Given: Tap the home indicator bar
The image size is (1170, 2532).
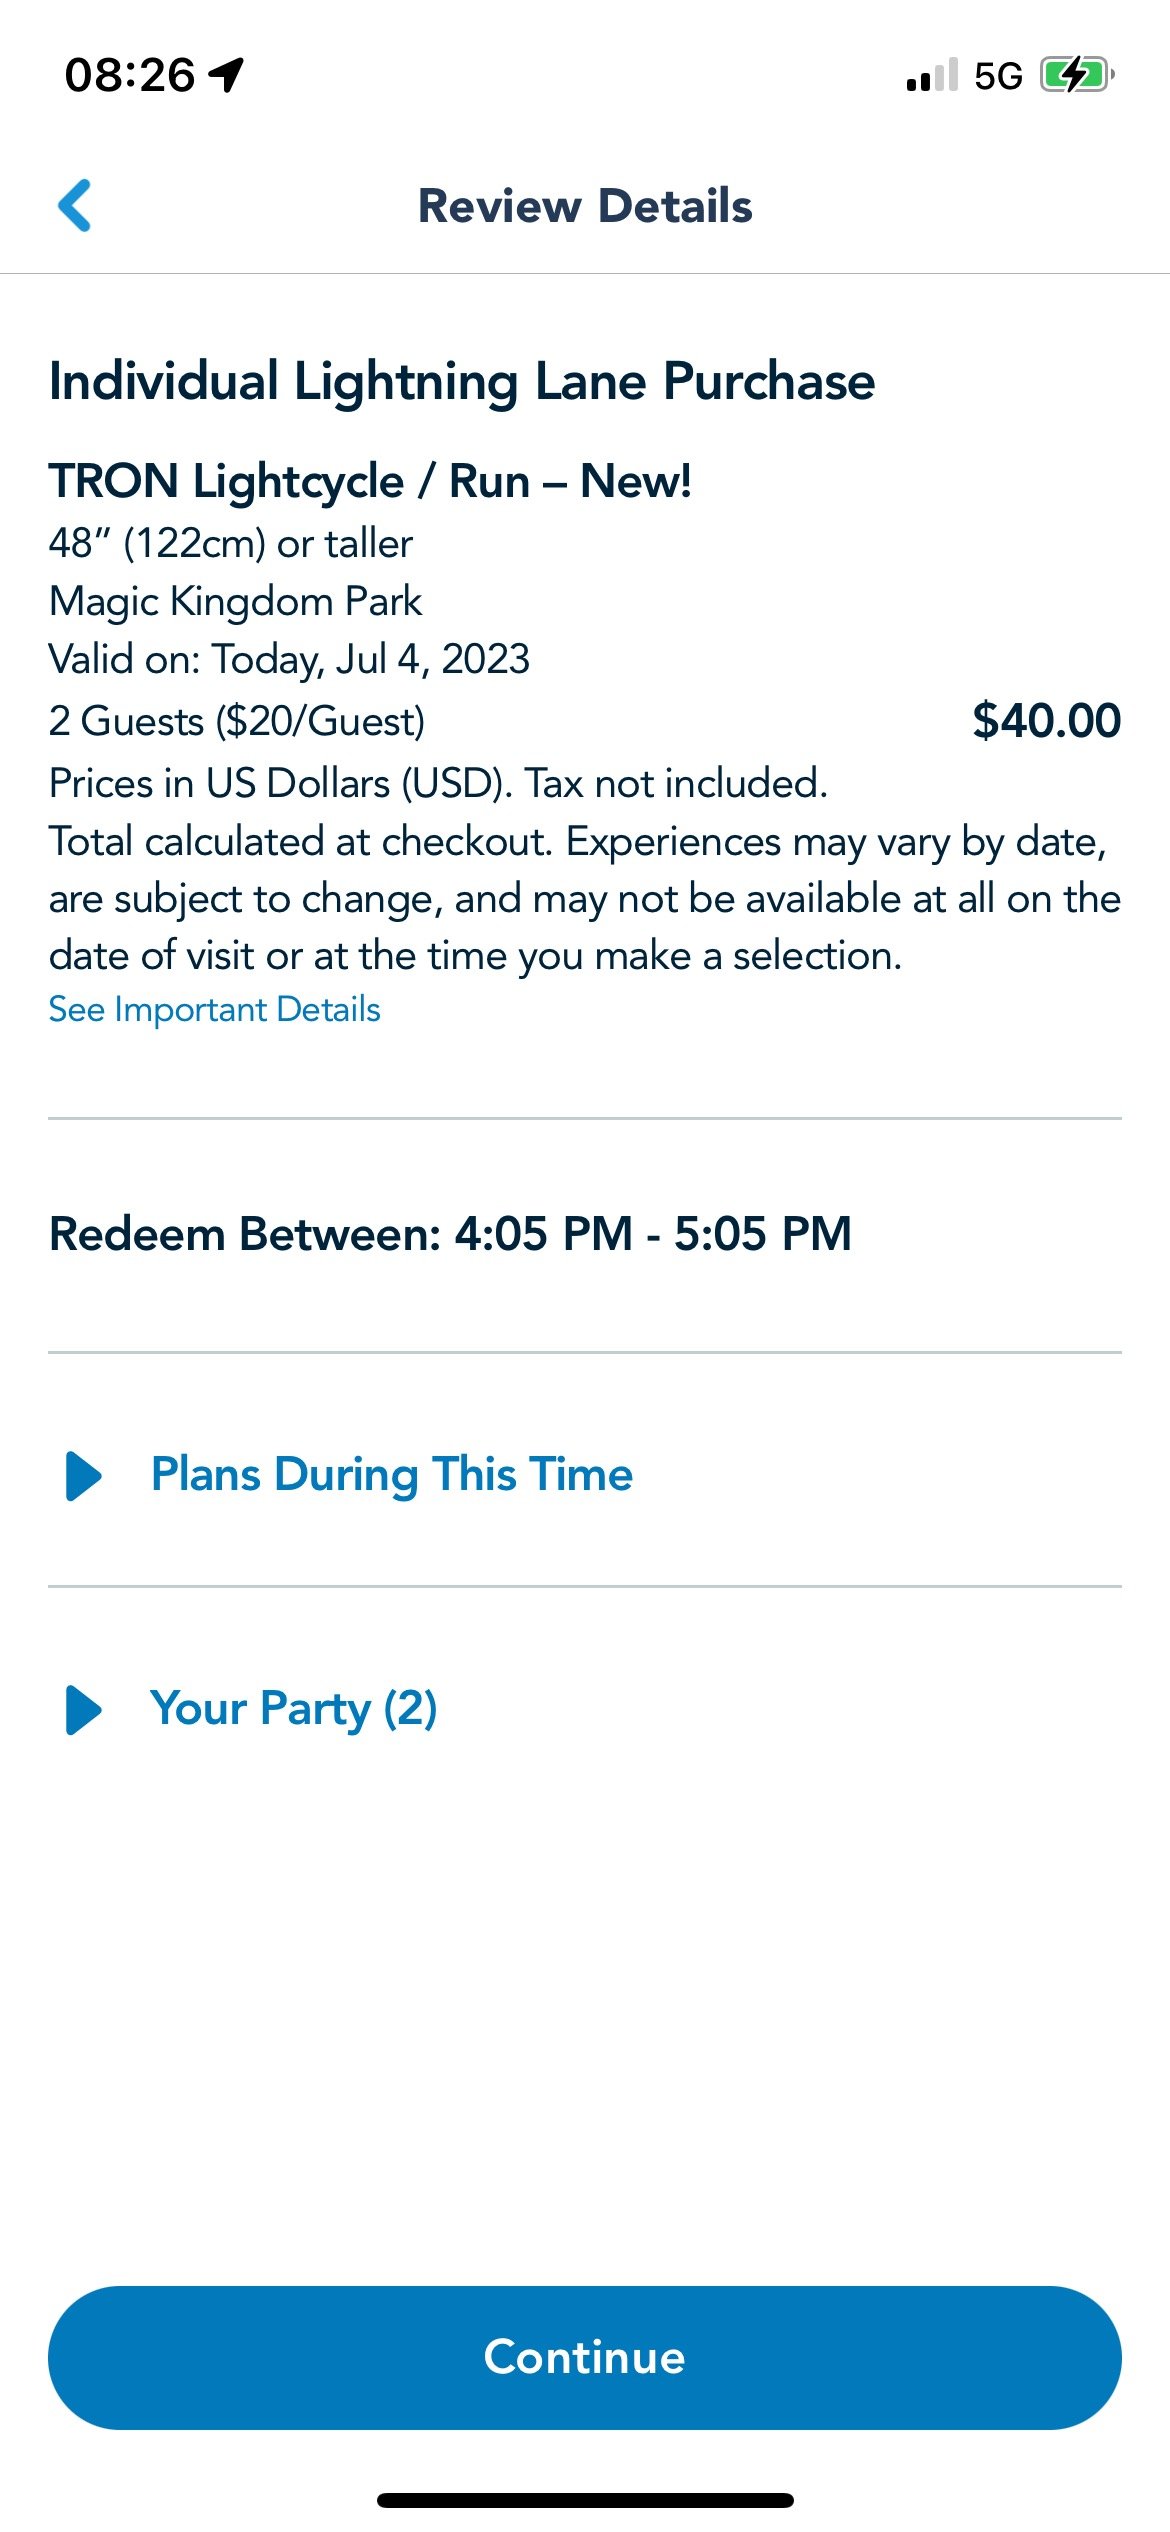Looking at the screenshot, I should pos(585,2500).
